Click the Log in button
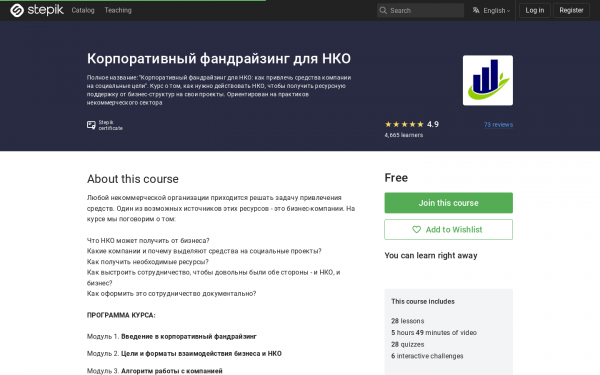Viewport: 600px width, 375px height. (x=535, y=10)
